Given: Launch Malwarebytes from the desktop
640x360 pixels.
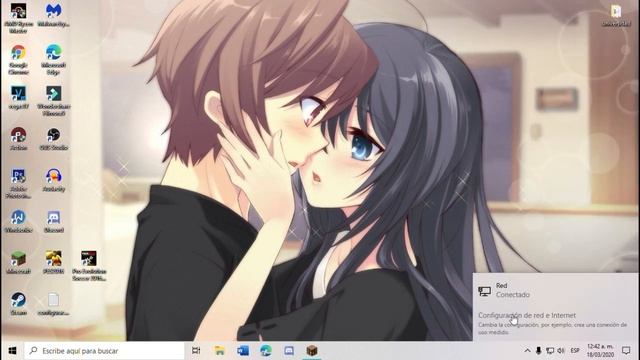Looking at the screenshot, I should [x=53, y=15].
